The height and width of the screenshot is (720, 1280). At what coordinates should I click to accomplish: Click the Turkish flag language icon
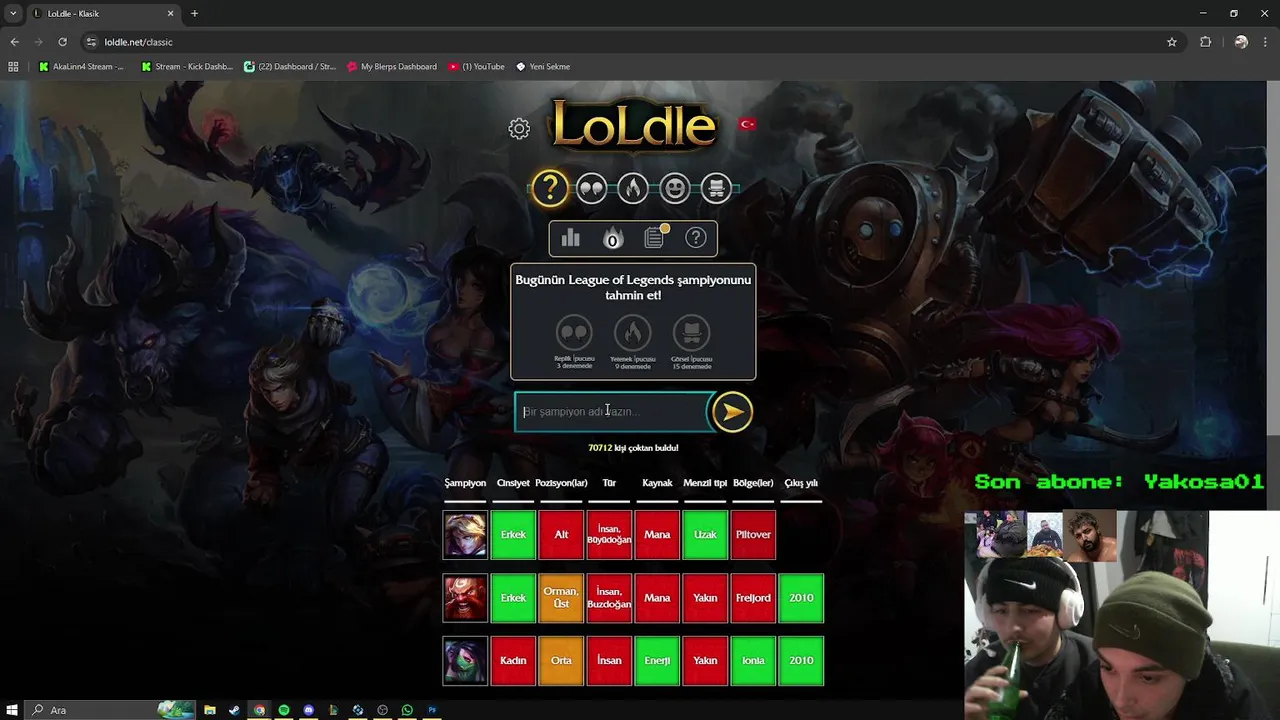click(x=747, y=124)
